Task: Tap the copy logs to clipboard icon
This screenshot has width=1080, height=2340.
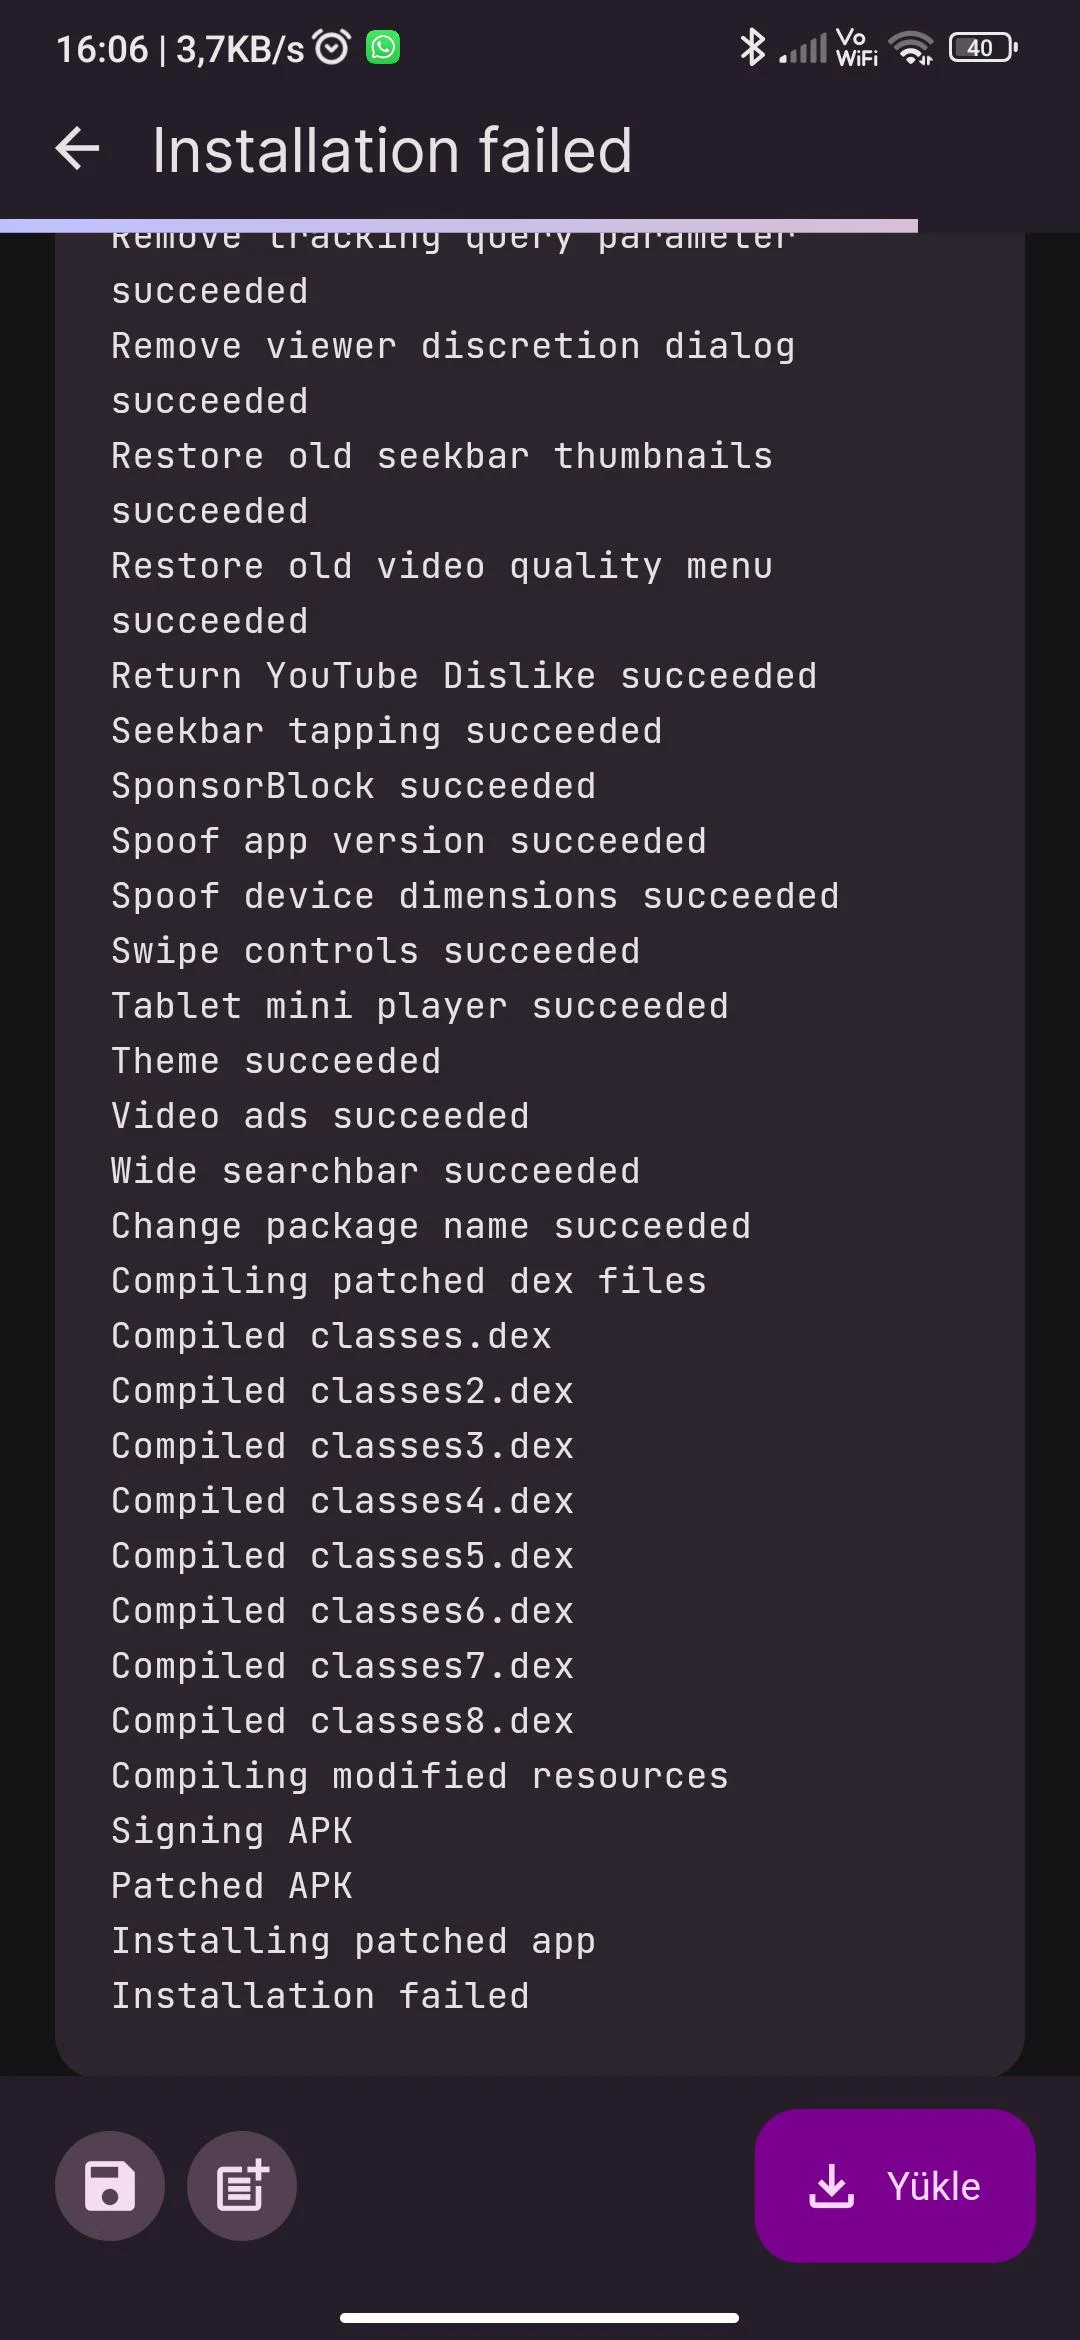Action: pos(241,2186)
